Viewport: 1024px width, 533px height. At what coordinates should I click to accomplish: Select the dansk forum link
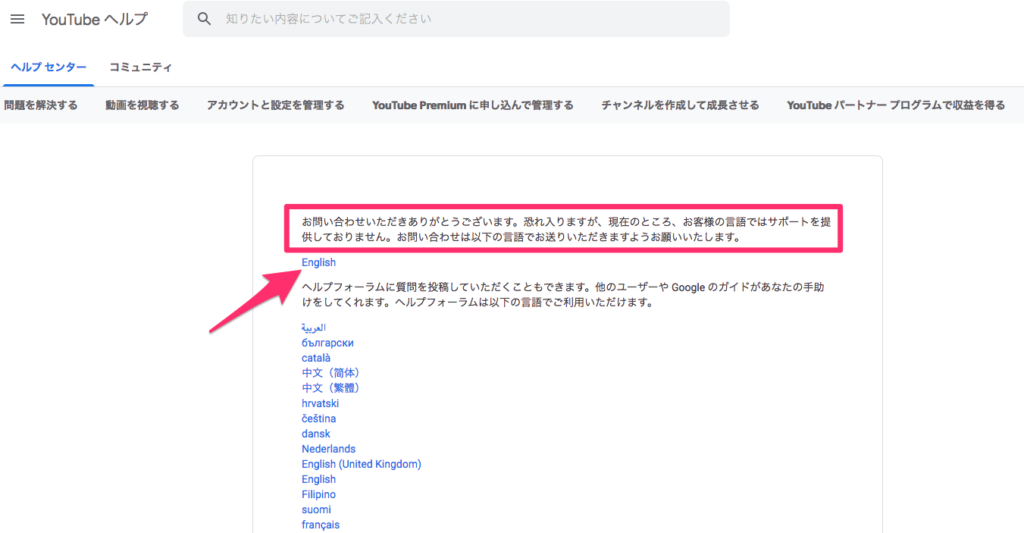point(316,434)
